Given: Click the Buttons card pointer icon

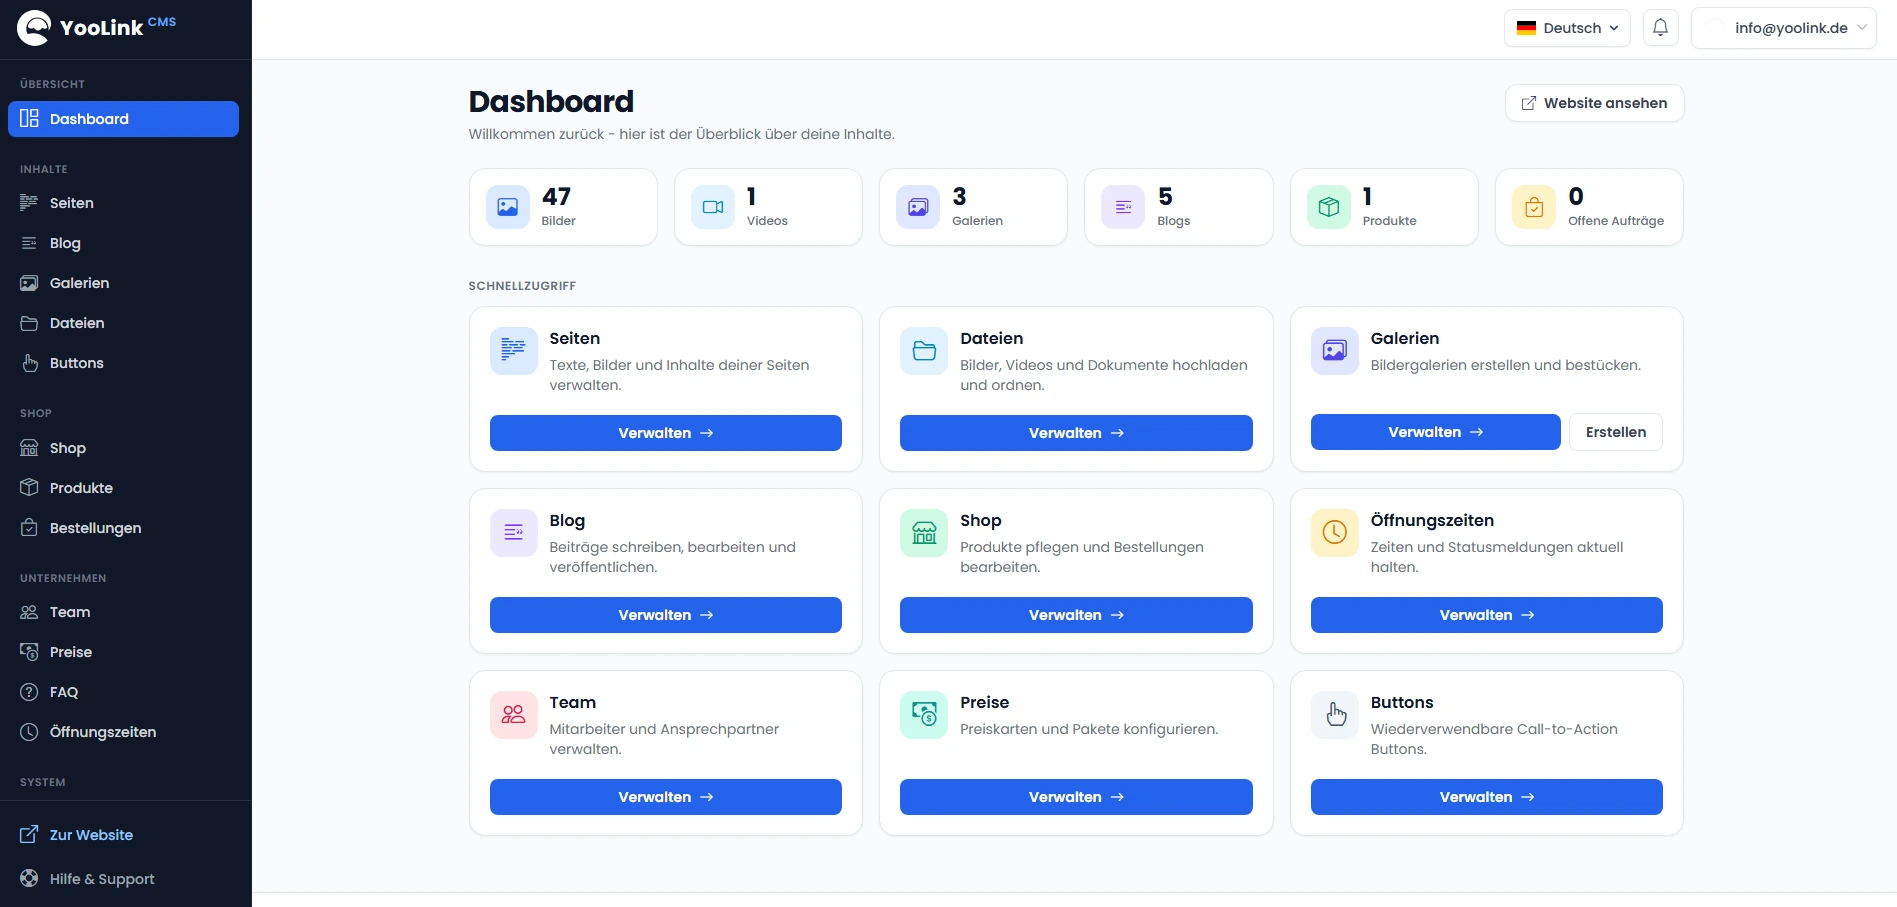Looking at the screenshot, I should click(1335, 715).
